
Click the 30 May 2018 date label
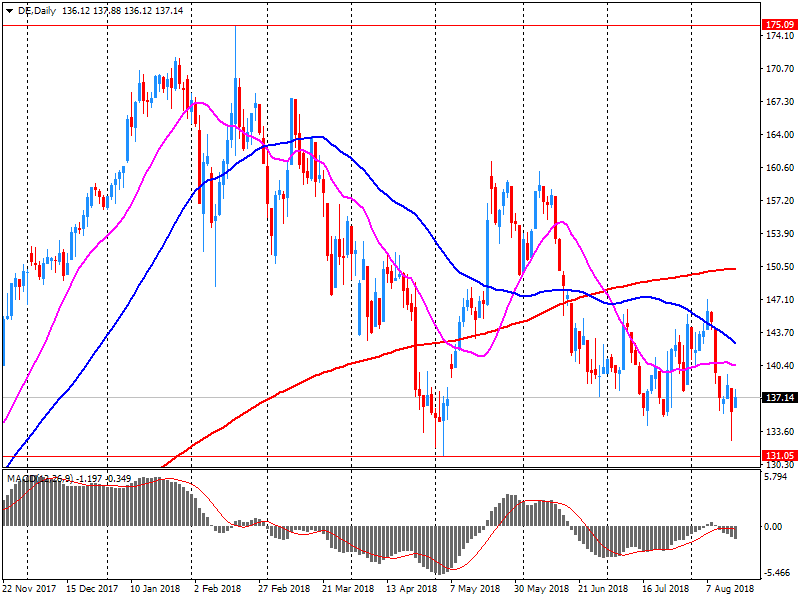pyautogui.click(x=541, y=589)
